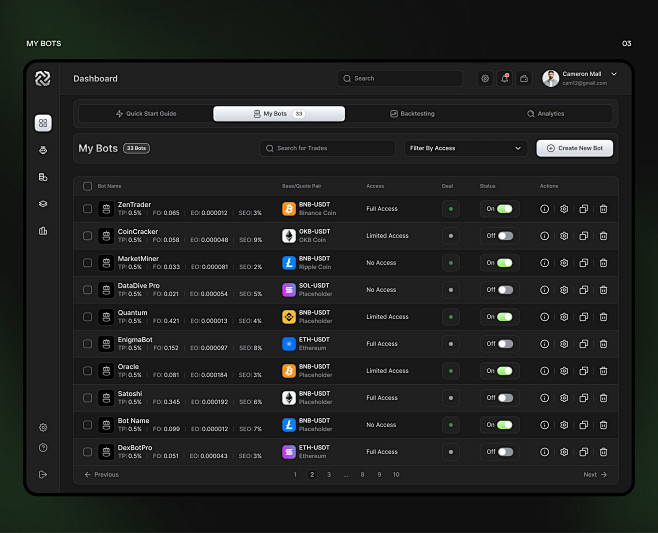The image size is (658, 533).
Task: Select the Bot Name row checkbox
Action: [x=87, y=425]
